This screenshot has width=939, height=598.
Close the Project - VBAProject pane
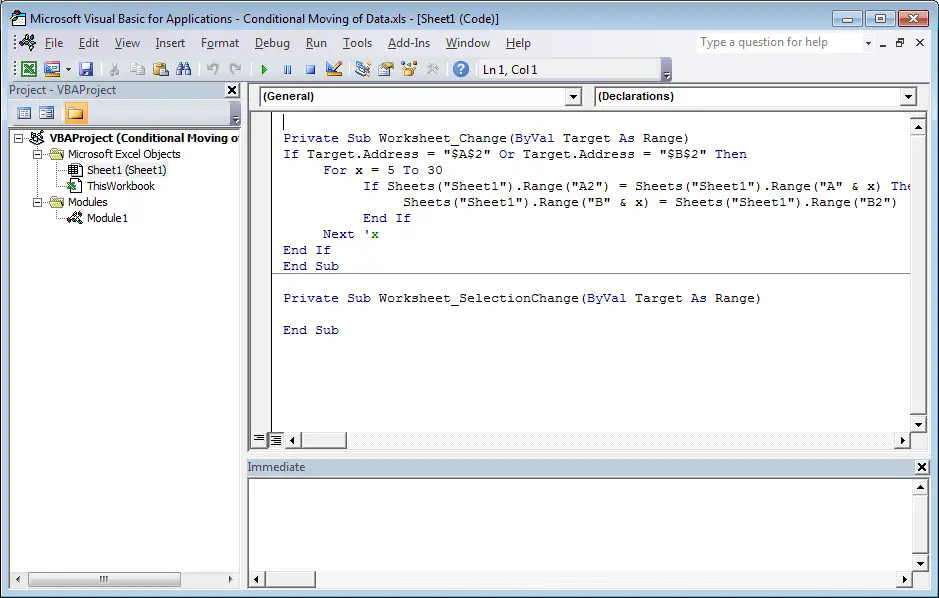(x=232, y=90)
